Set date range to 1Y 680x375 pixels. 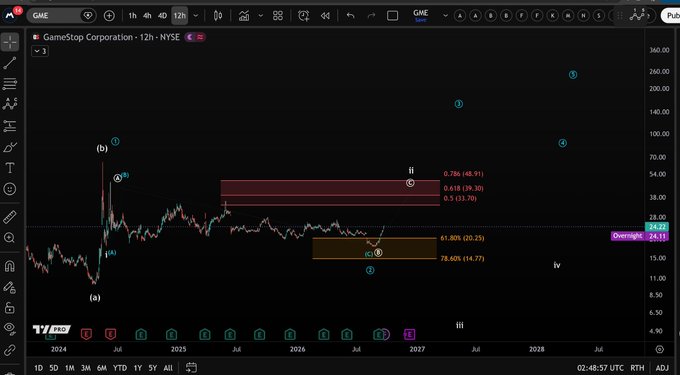(137, 368)
